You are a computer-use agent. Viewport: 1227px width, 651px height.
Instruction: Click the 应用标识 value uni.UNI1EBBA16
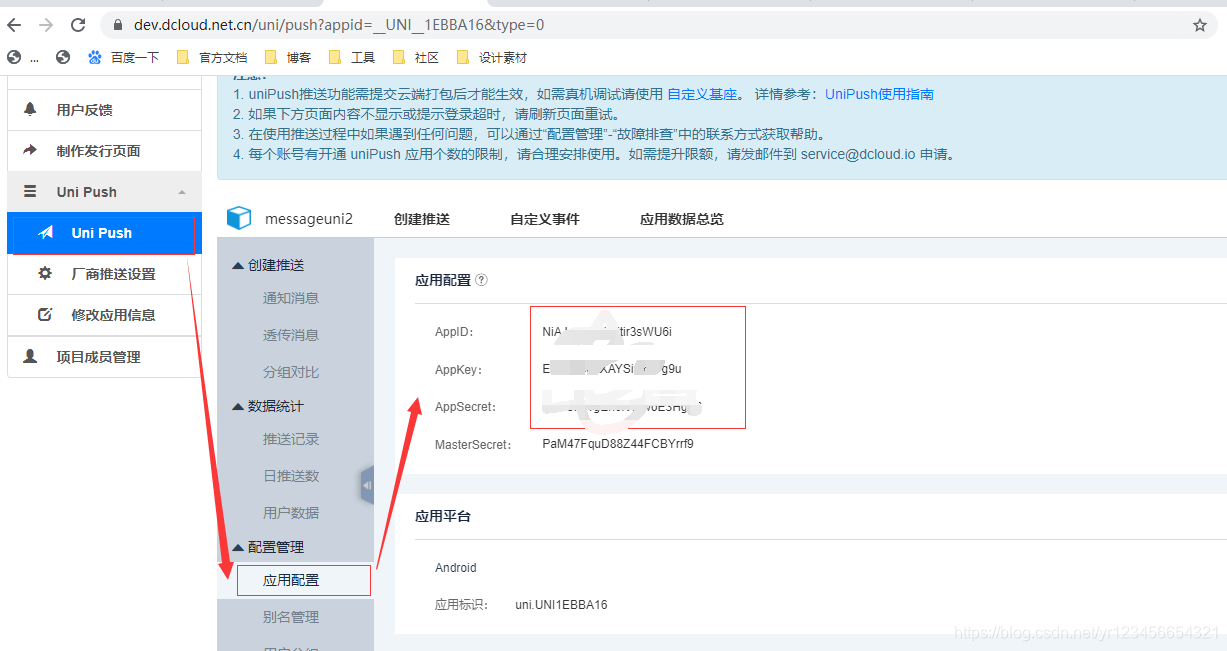561,605
